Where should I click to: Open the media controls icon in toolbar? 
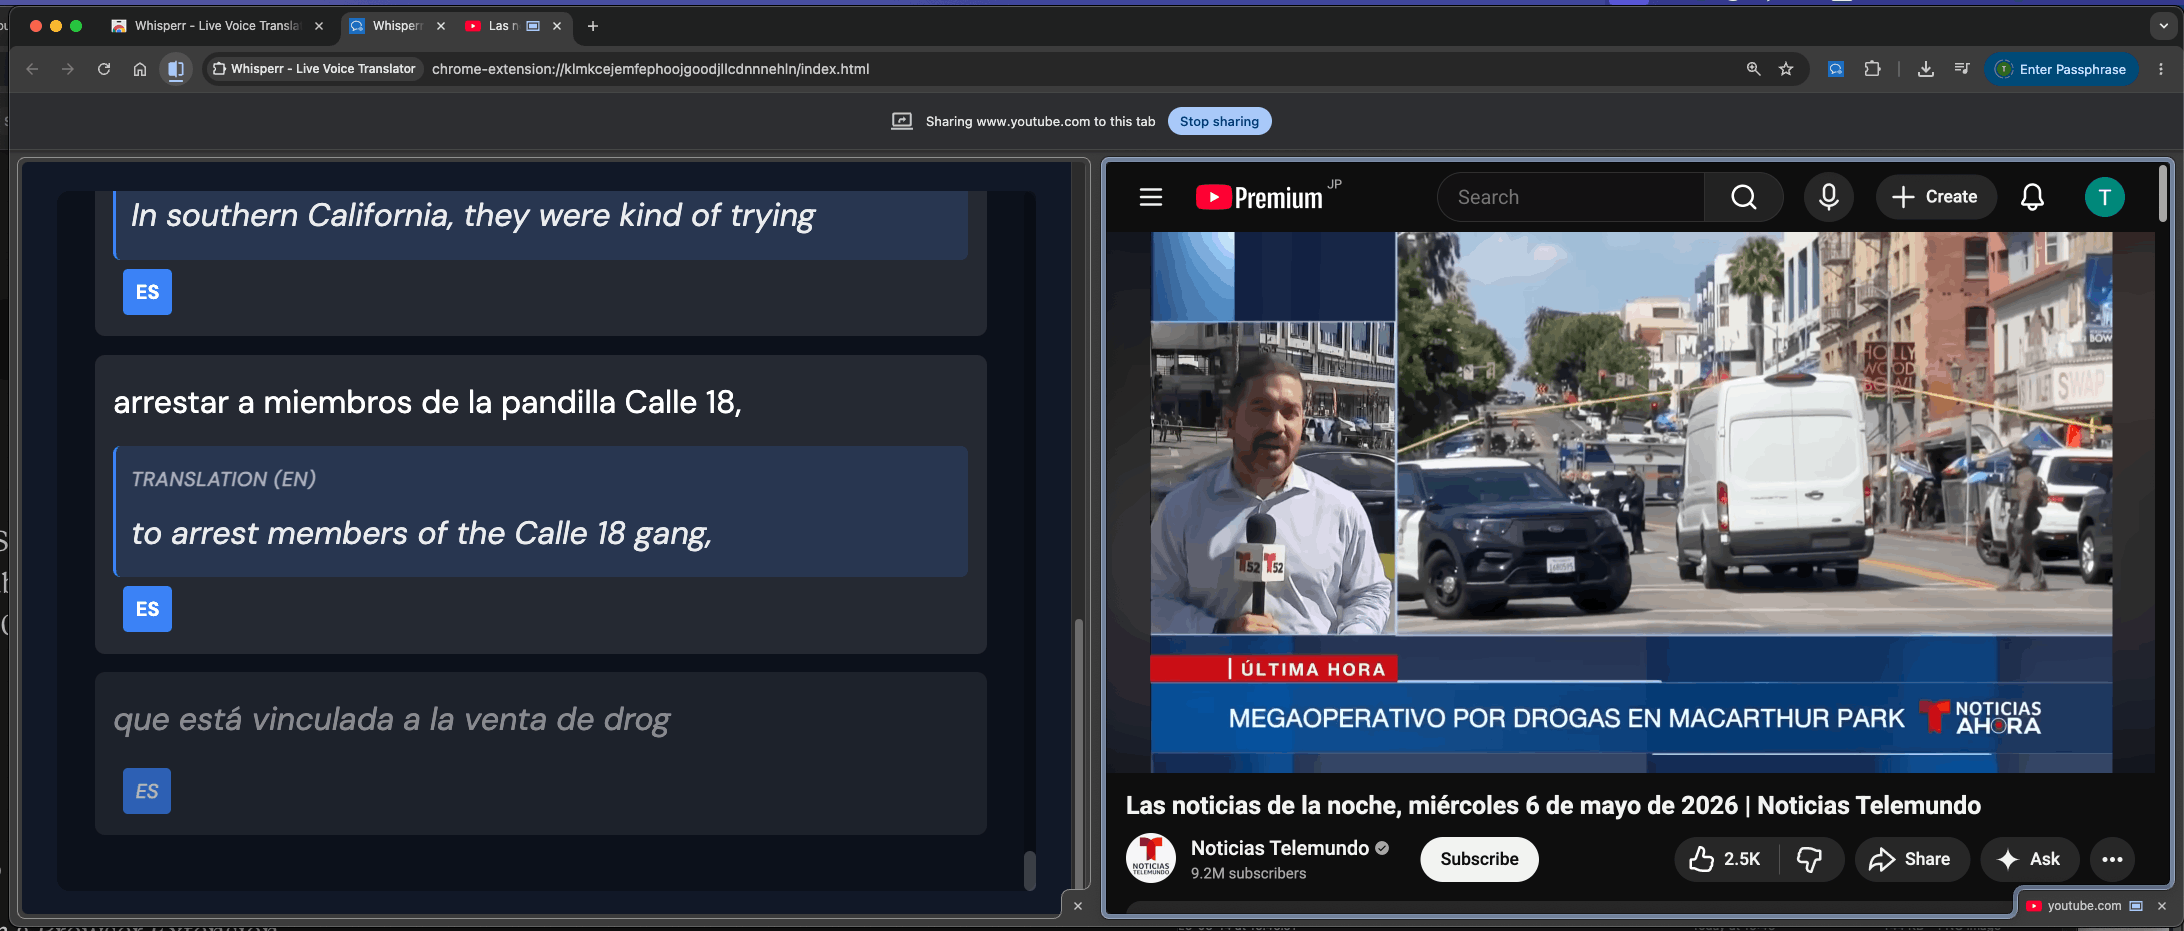tap(1961, 69)
